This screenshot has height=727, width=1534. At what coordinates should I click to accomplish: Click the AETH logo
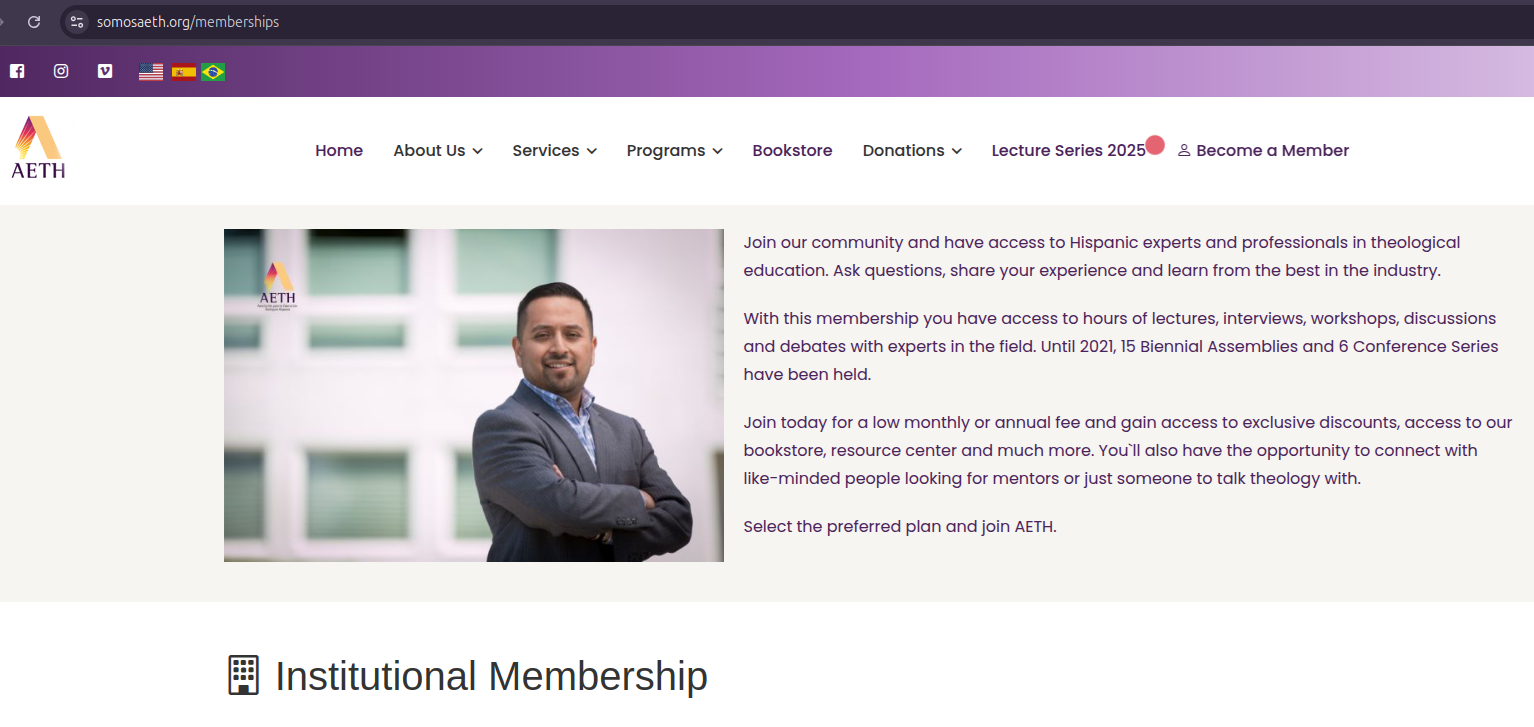point(38,145)
